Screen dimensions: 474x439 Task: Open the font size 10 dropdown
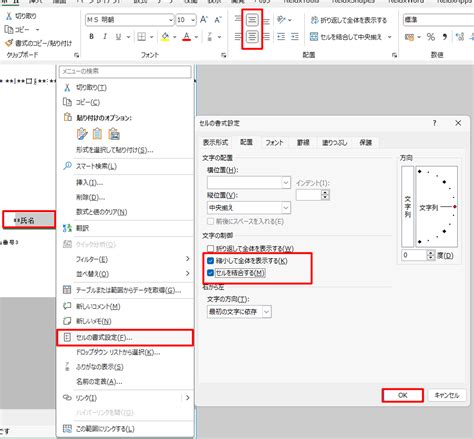[193, 20]
